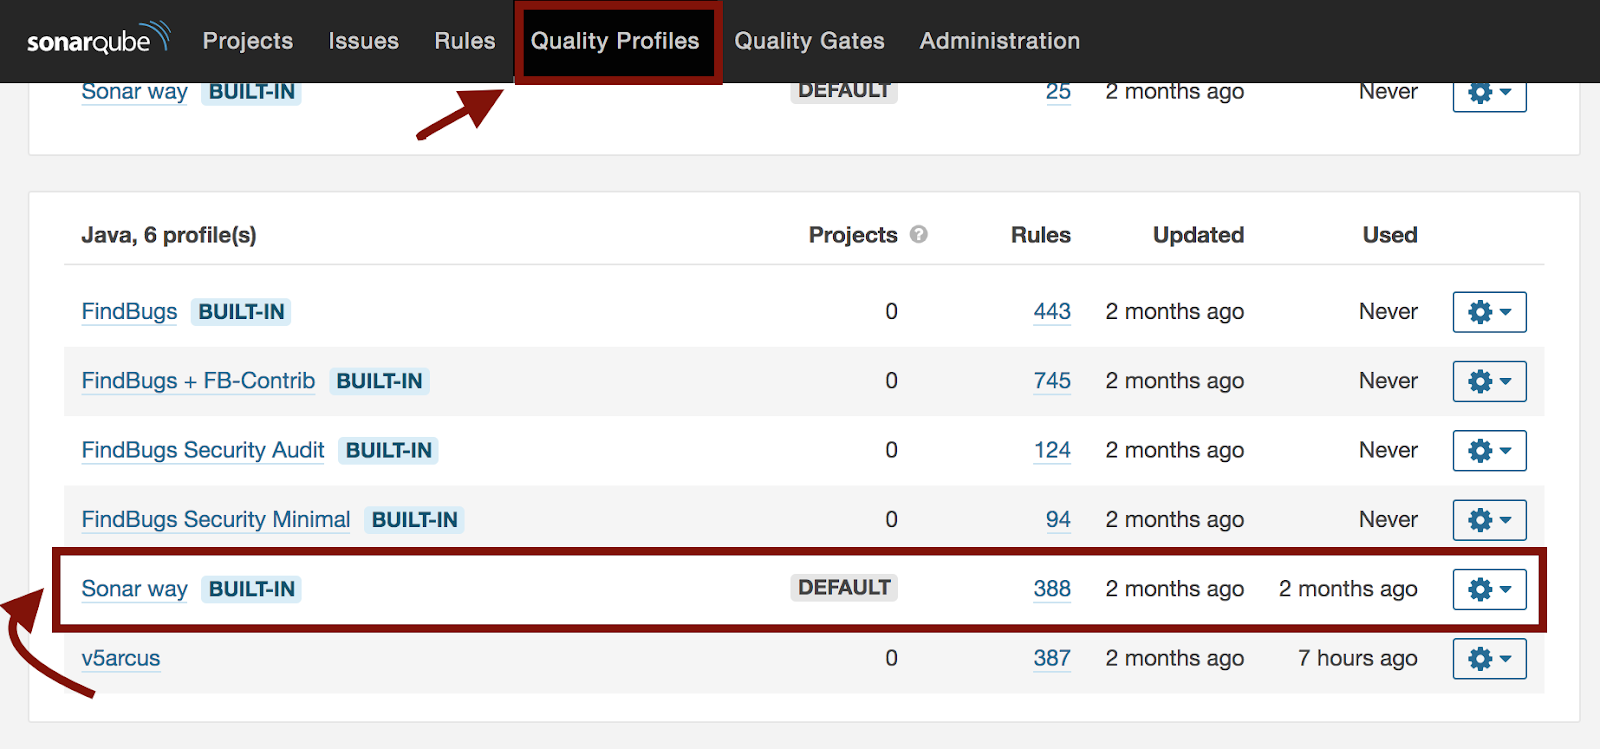Open the Projects menu item
This screenshot has height=749, width=1600.
(248, 41)
